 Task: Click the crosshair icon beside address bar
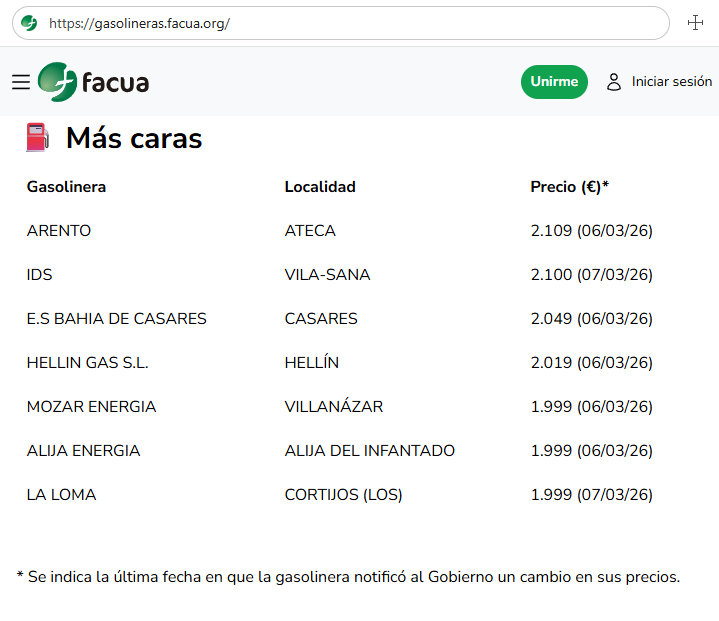[x=696, y=23]
